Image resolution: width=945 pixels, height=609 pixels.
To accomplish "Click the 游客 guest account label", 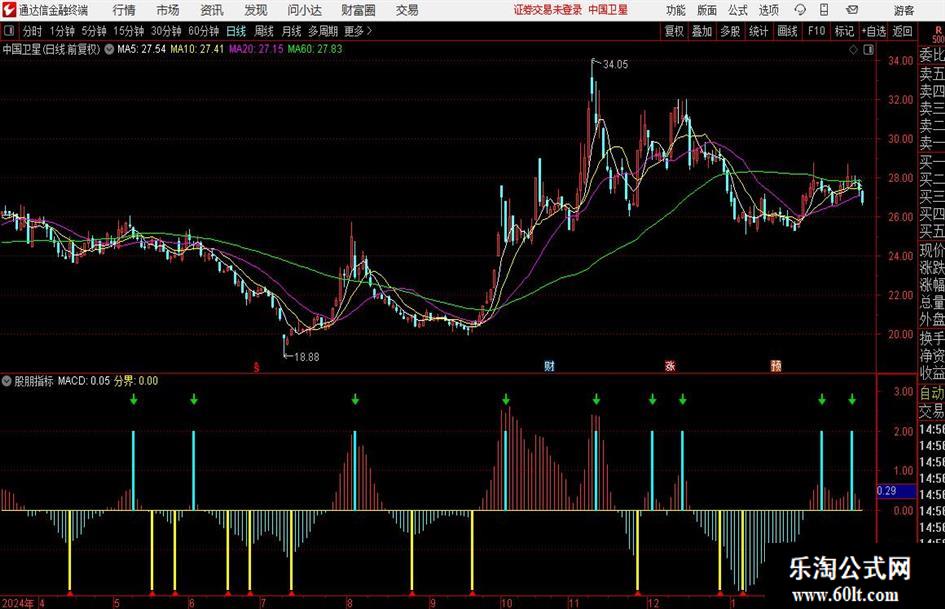I will click(904, 10).
